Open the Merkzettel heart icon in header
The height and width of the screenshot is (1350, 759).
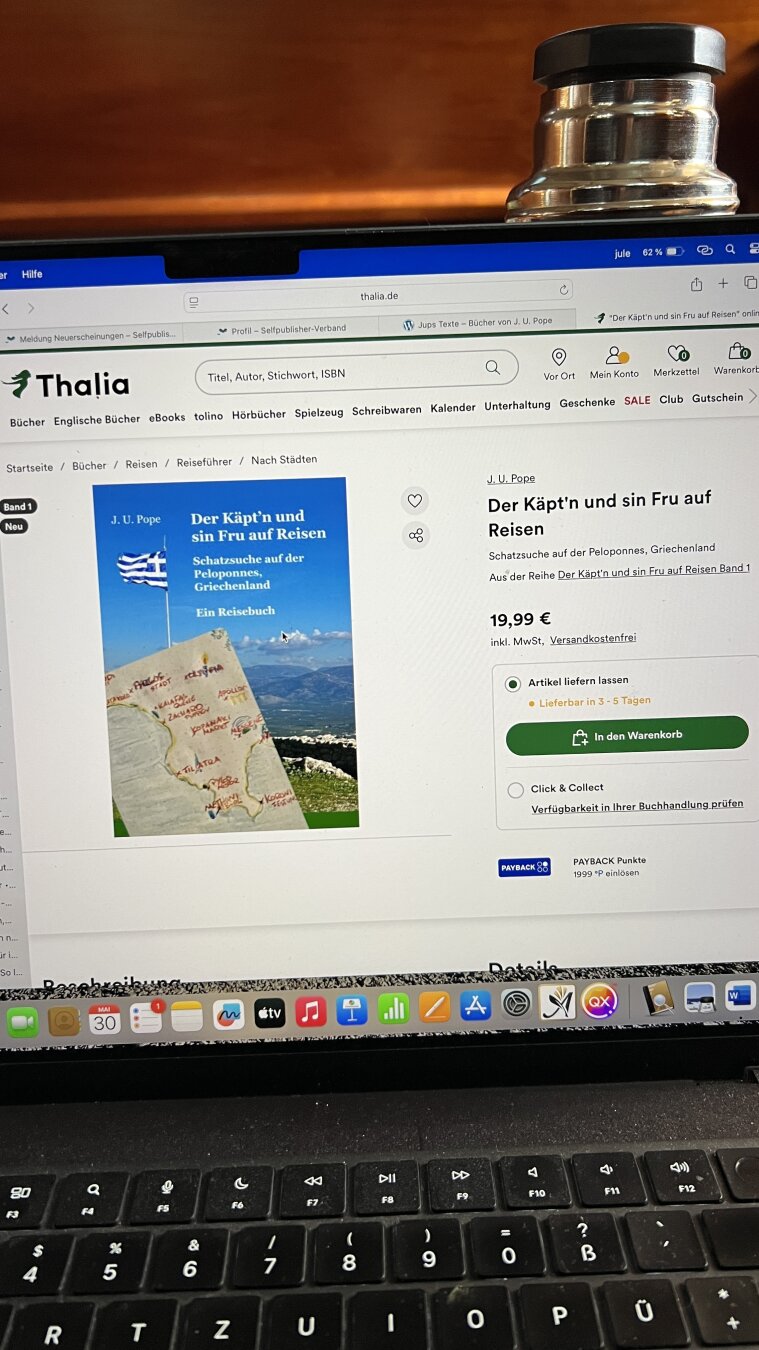click(677, 353)
